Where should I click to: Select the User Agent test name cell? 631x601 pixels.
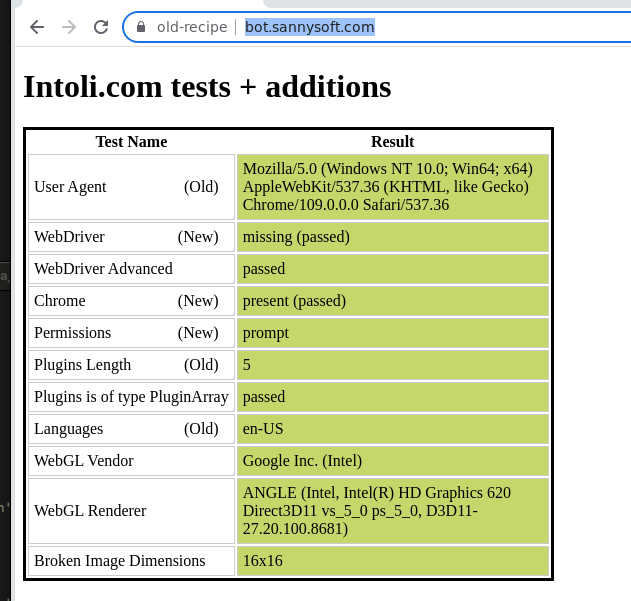(x=131, y=187)
